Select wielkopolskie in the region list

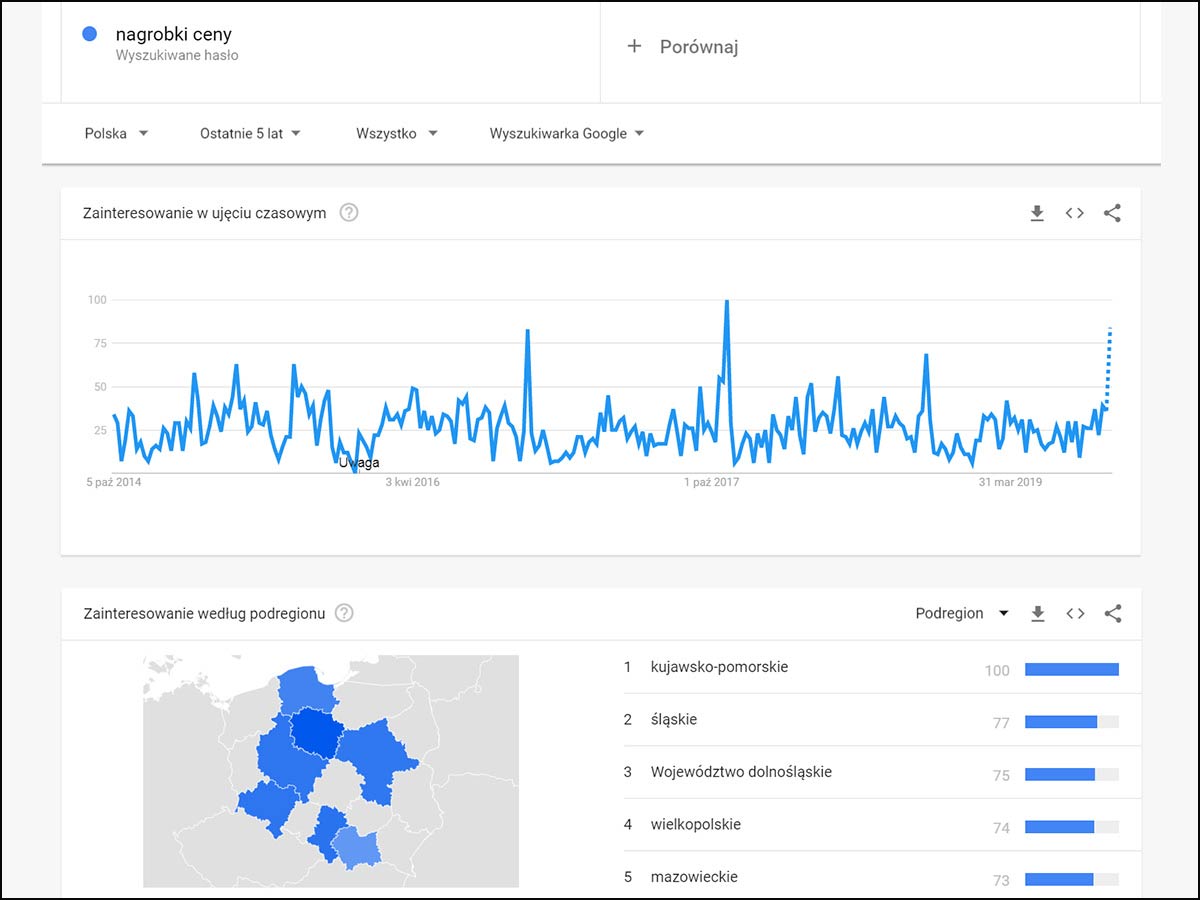pyautogui.click(x=696, y=825)
